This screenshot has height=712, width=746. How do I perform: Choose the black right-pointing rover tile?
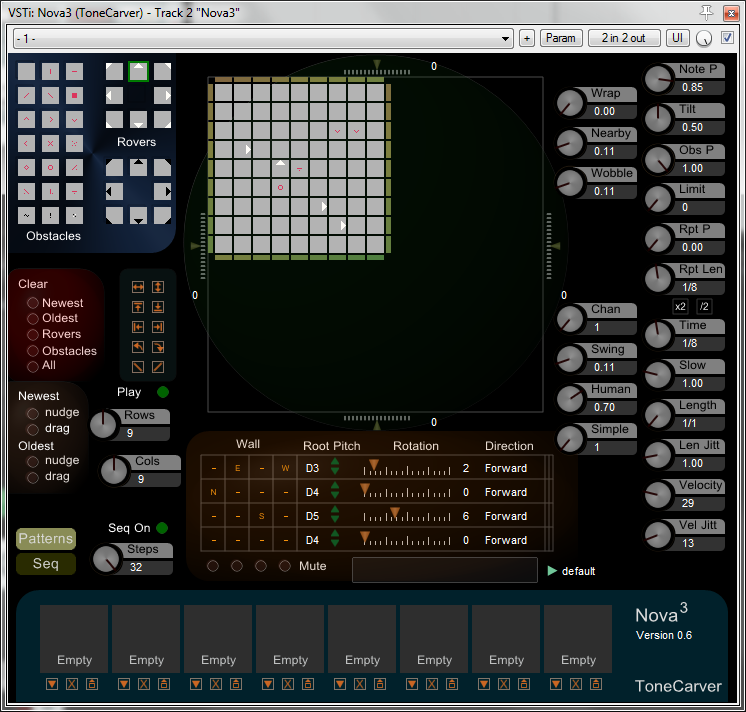click(x=163, y=191)
